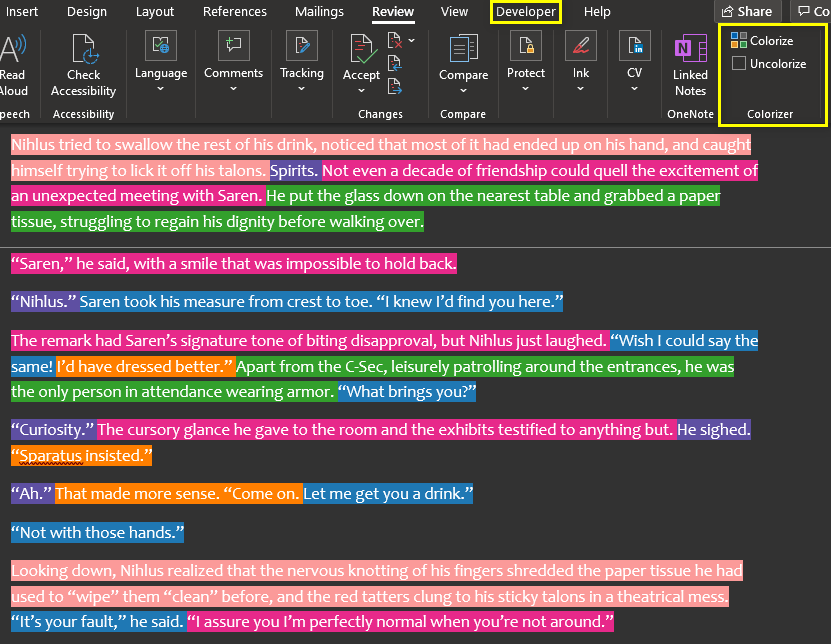The height and width of the screenshot is (644, 831).
Task: Click the Check Accessibility icon
Action: [84, 49]
